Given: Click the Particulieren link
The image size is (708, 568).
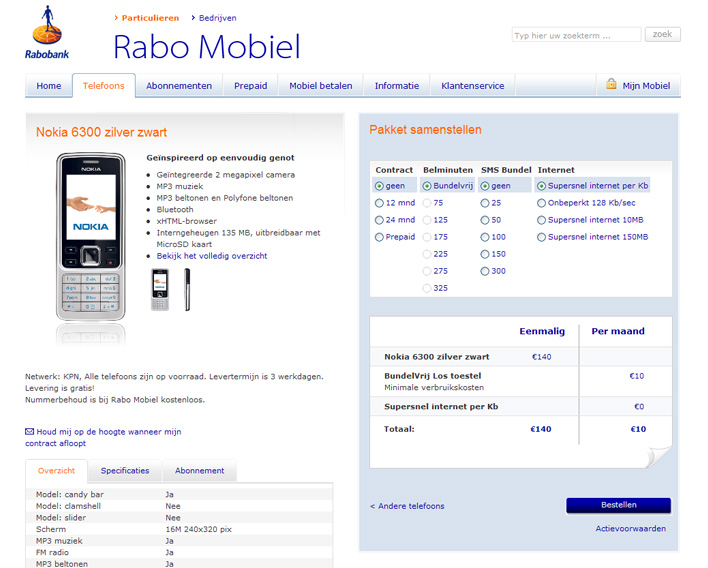Looking at the screenshot, I should point(150,18).
